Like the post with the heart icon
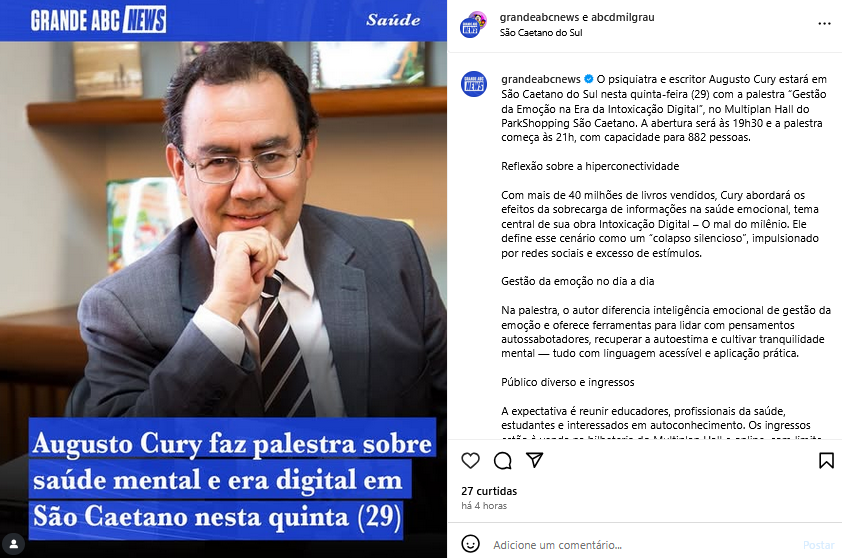This screenshot has width=842, height=558. (470, 460)
